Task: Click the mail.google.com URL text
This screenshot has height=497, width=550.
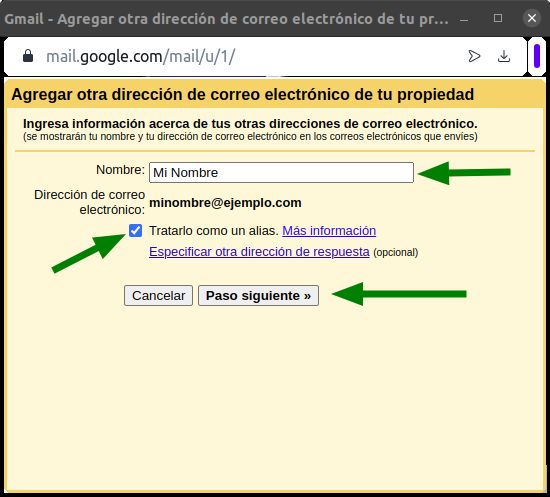Action: (141, 56)
